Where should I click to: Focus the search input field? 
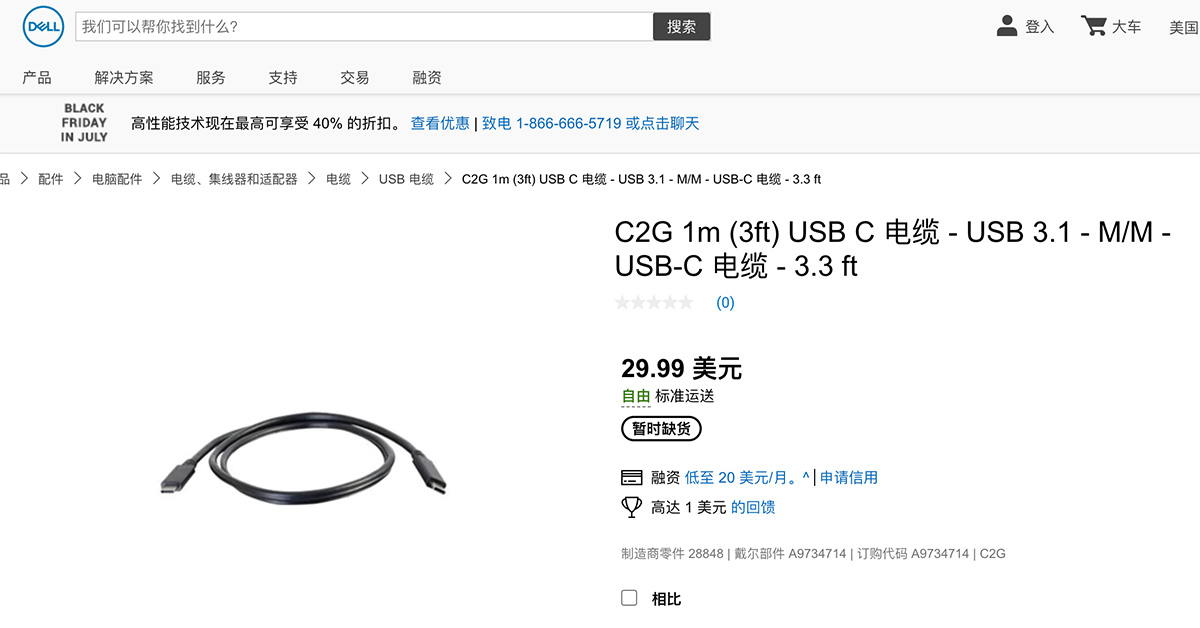365,27
